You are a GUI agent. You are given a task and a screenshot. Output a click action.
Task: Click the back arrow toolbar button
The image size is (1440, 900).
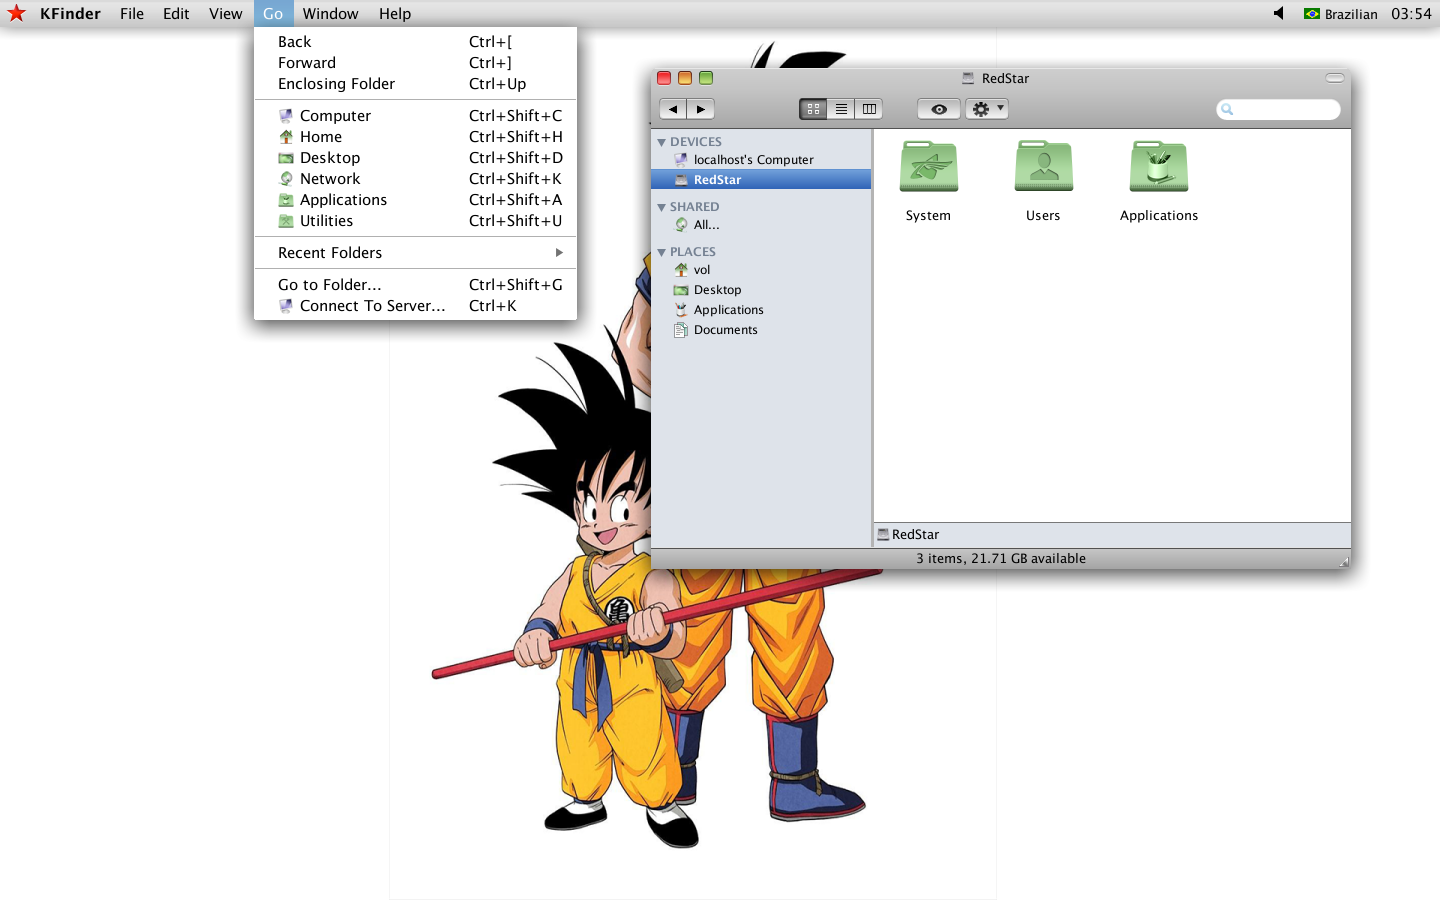click(x=673, y=109)
